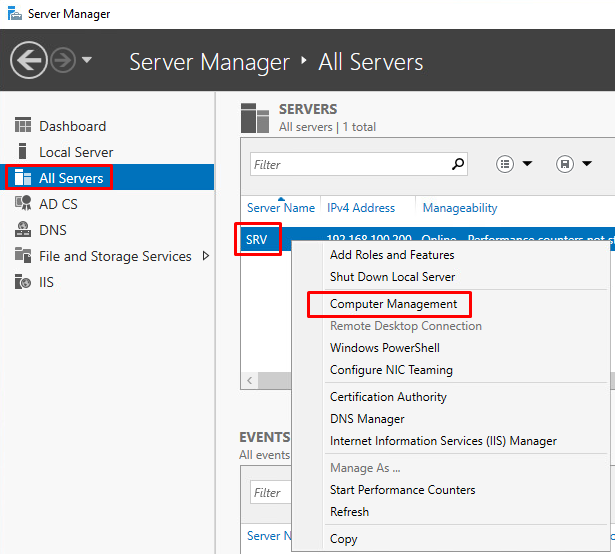Open dropdown arrow next to save query

(587, 164)
